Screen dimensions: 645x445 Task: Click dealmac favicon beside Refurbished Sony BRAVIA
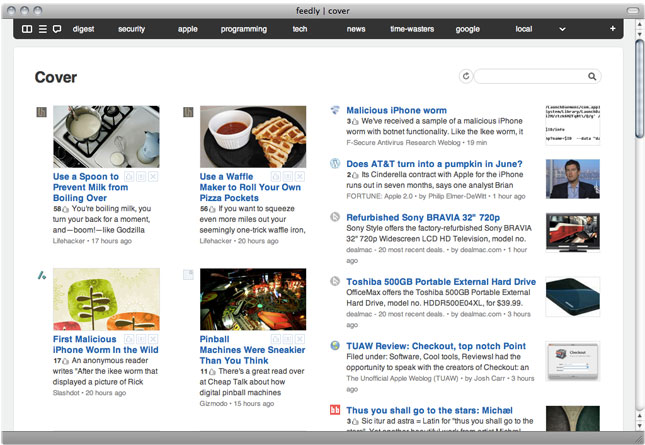tap(335, 217)
